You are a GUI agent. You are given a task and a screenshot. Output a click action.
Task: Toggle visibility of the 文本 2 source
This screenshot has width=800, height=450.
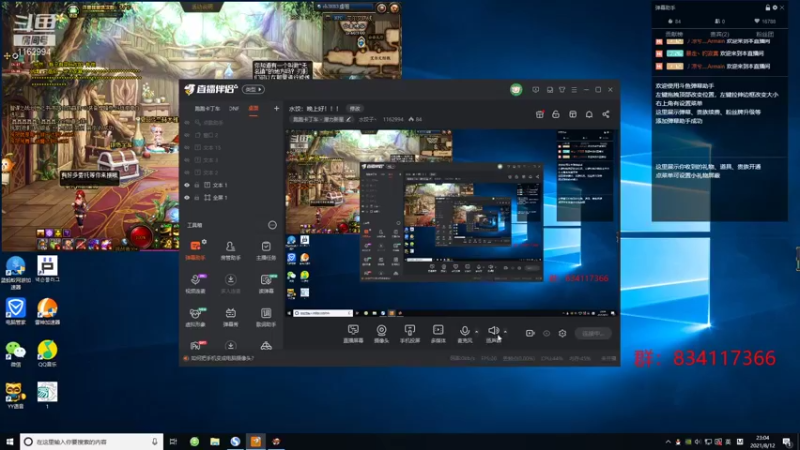pos(187,172)
